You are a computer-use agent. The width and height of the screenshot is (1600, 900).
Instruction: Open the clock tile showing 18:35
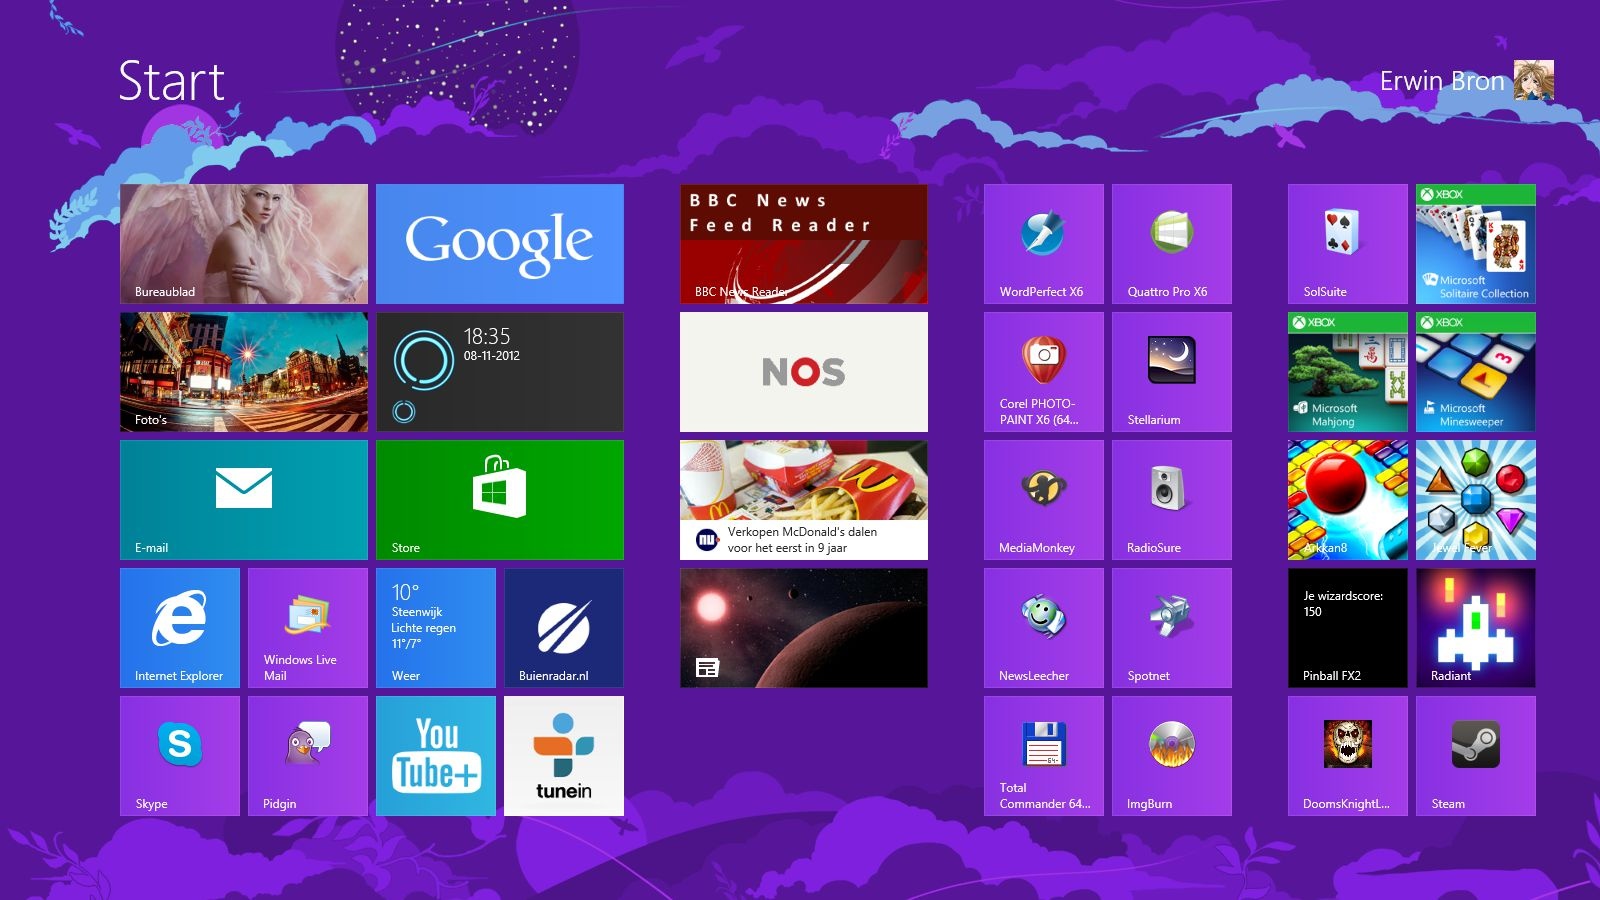(500, 372)
